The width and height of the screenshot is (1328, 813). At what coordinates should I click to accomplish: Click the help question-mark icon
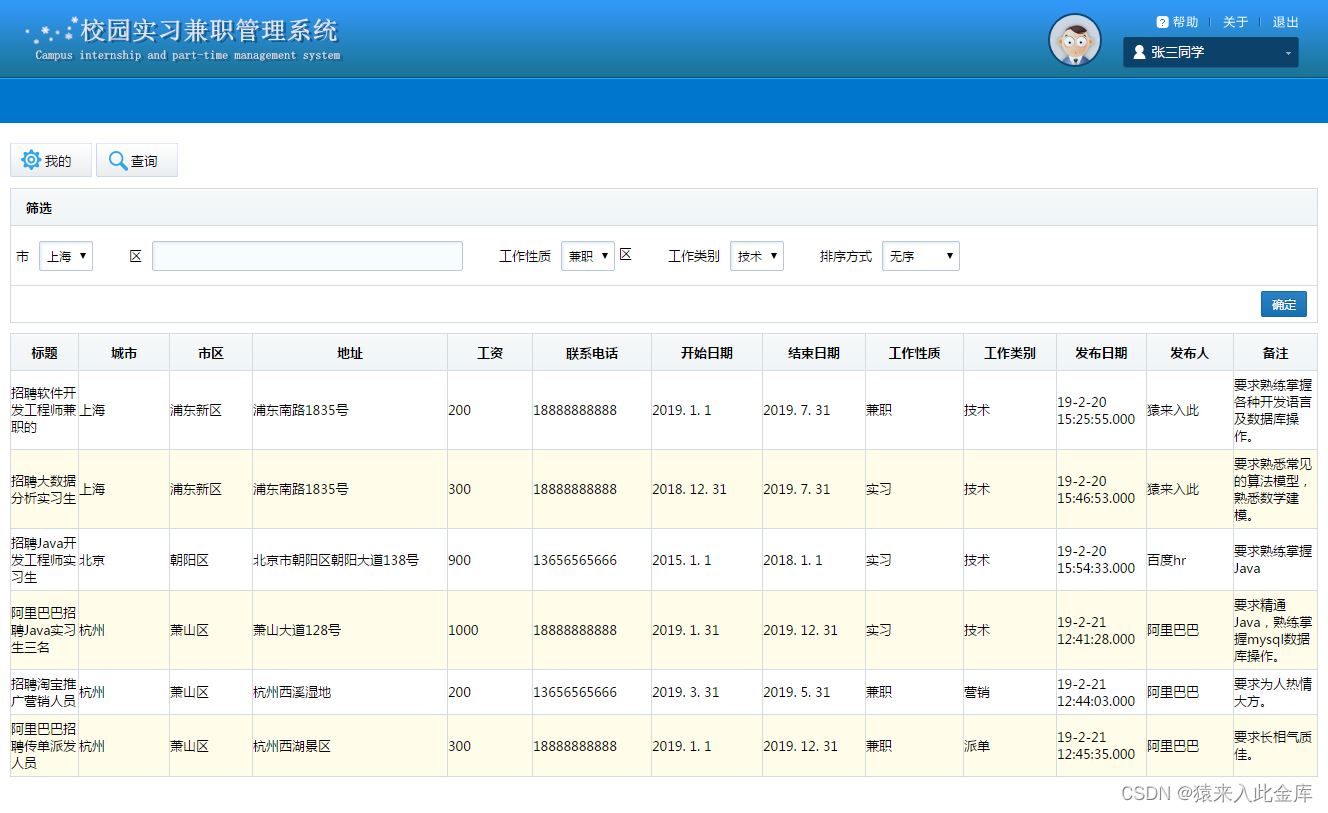[1162, 22]
